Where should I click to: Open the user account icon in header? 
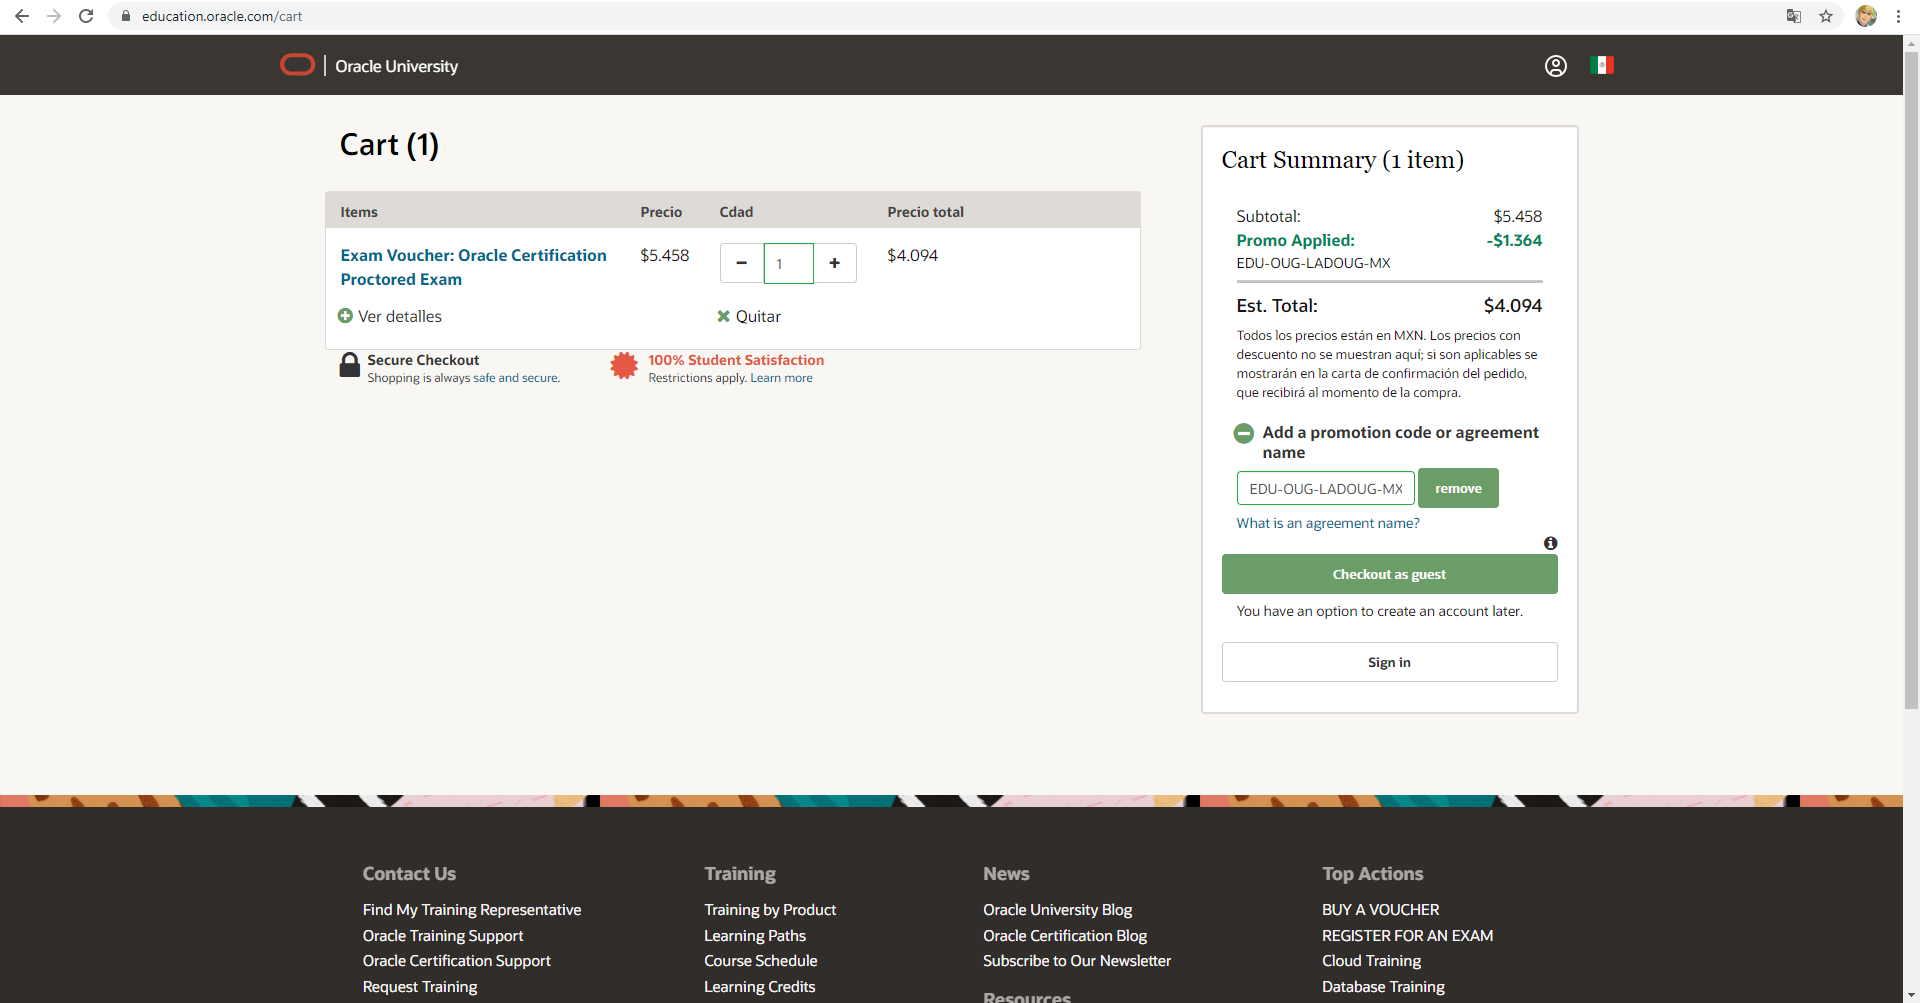[1556, 66]
